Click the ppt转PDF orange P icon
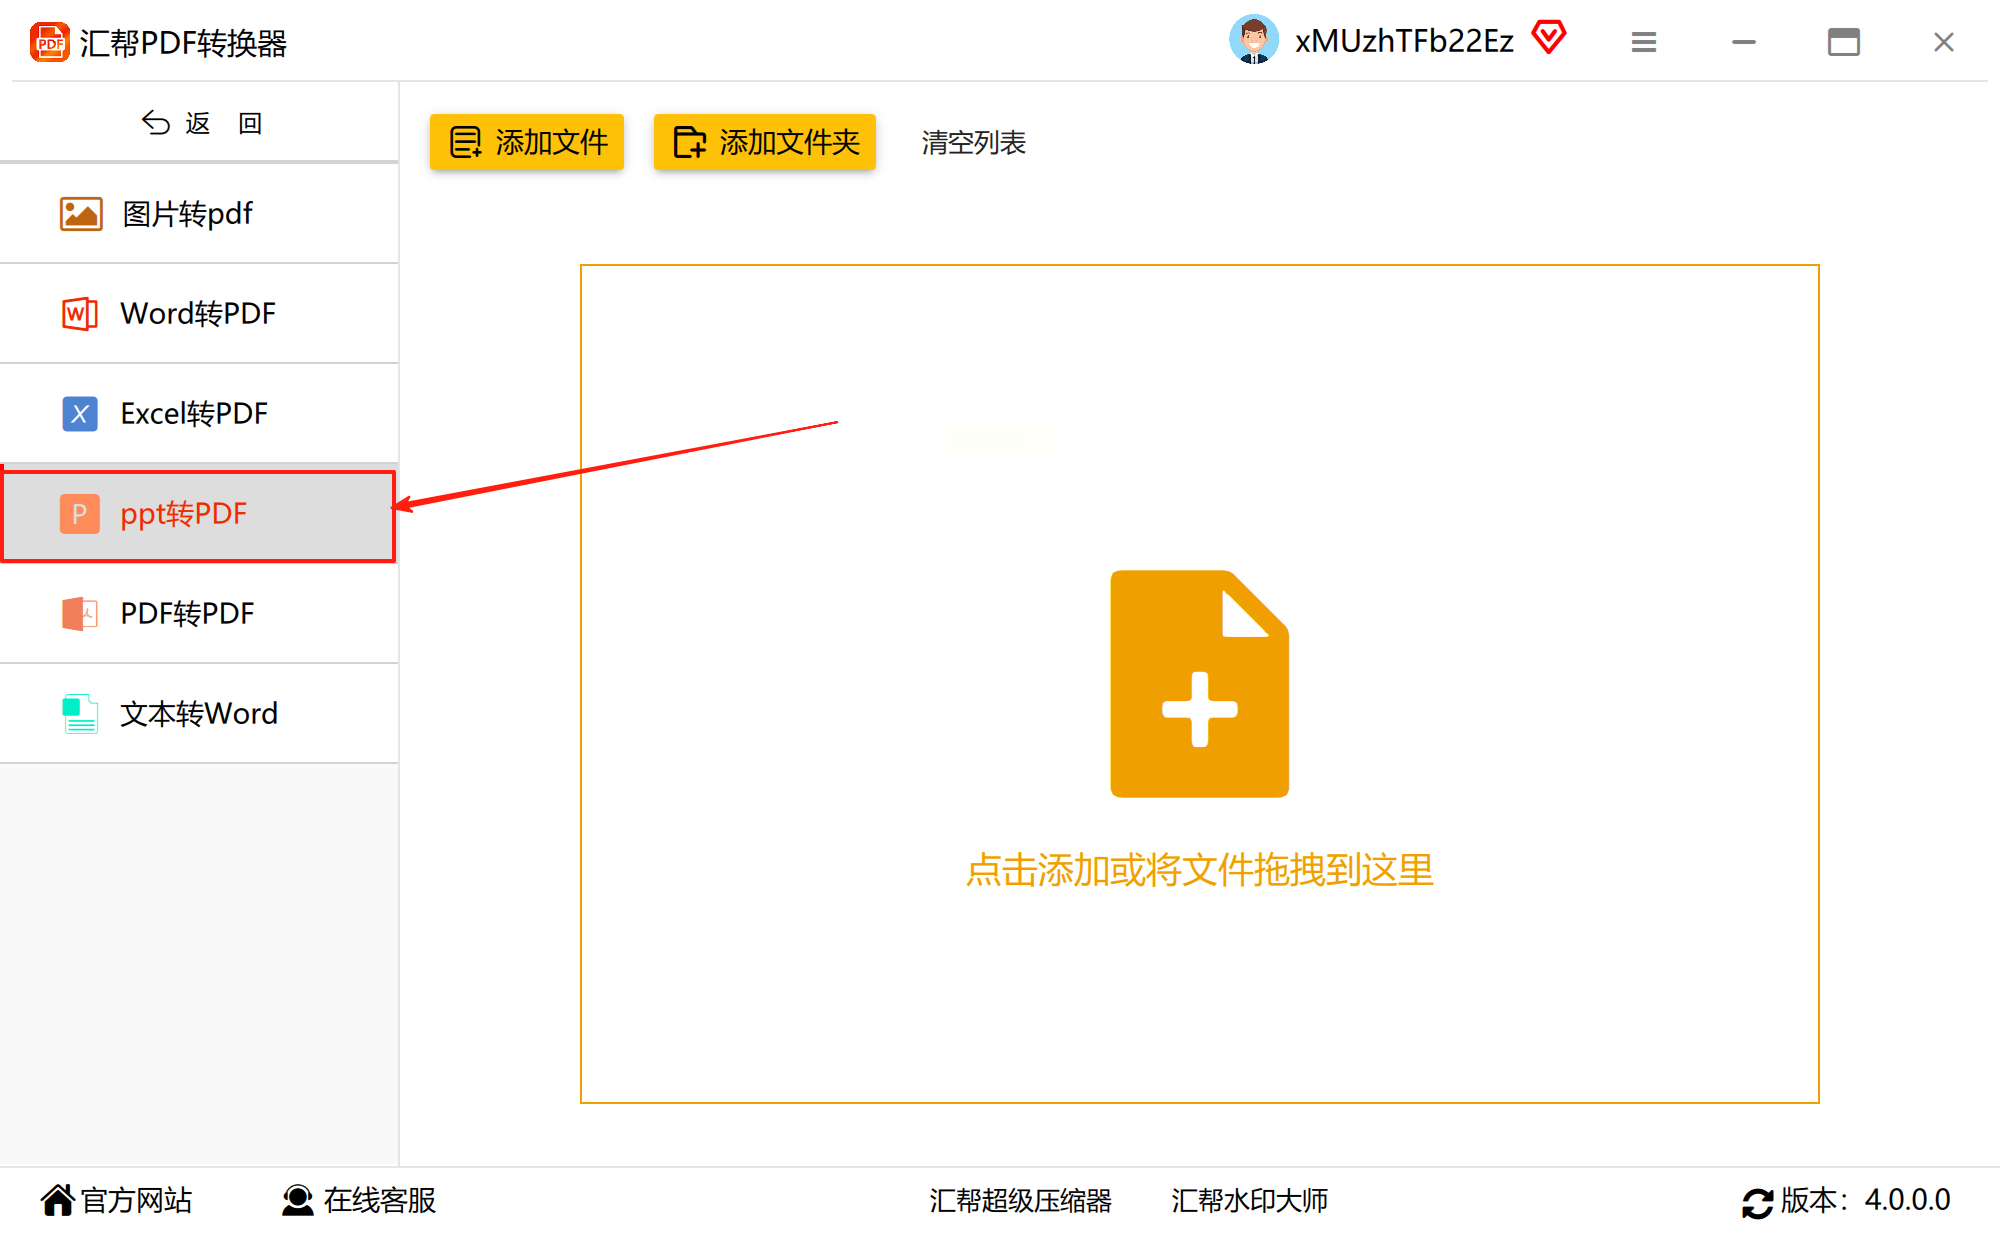The image size is (2000, 1234). [80, 514]
